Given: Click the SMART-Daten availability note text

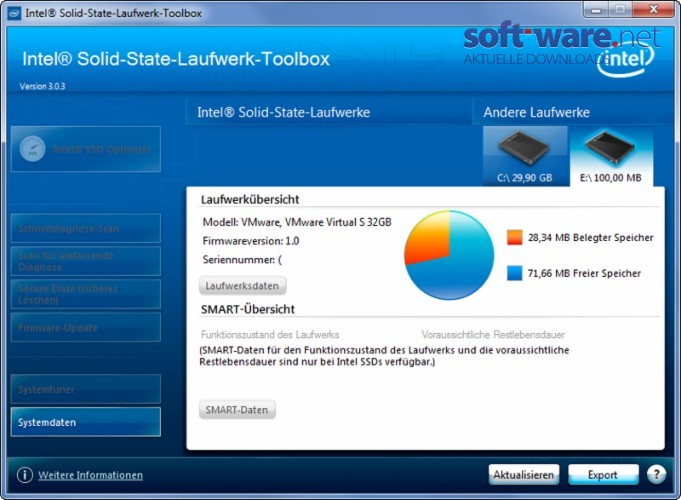Looking at the screenshot, I should click(x=384, y=356).
